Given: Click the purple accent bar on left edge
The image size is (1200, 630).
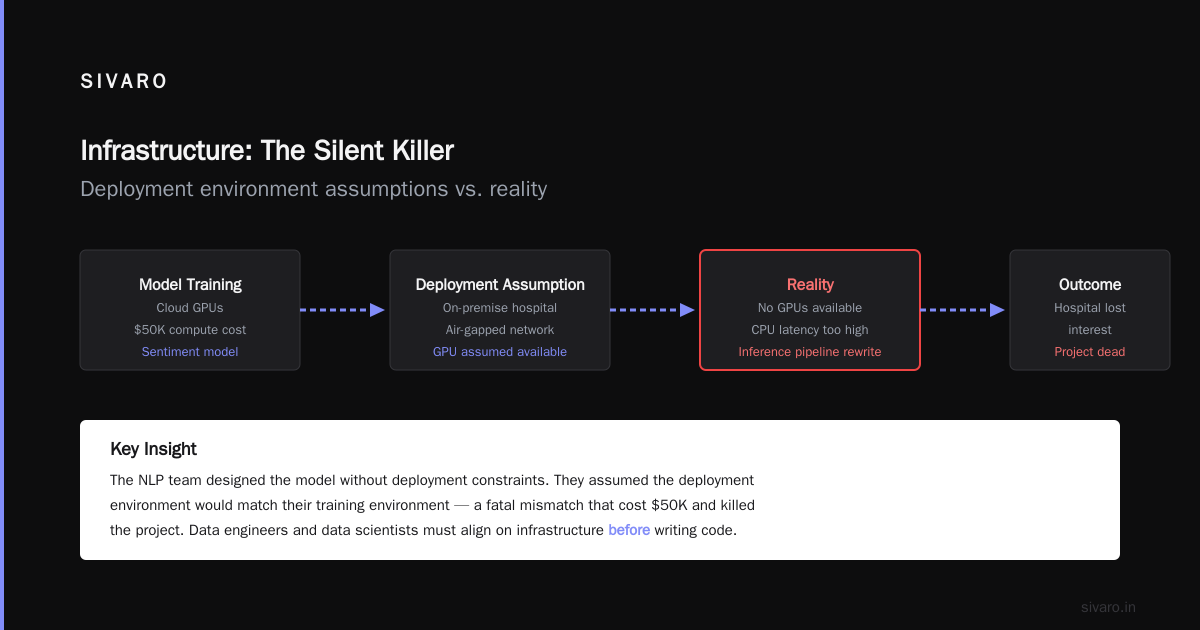Looking at the screenshot, I should tap(2, 315).
